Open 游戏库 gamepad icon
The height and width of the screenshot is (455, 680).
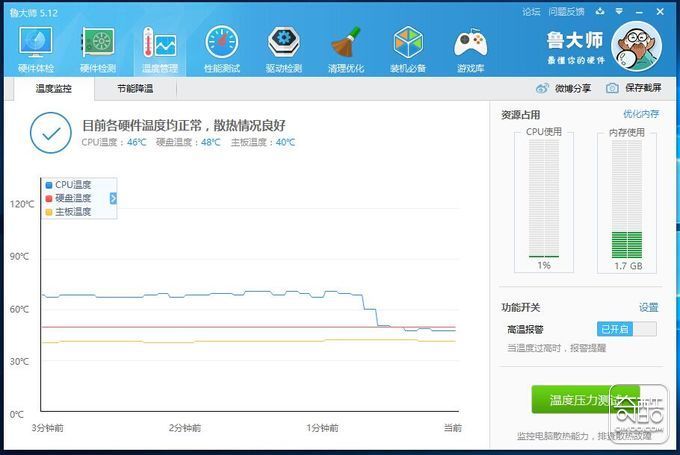click(x=471, y=49)
